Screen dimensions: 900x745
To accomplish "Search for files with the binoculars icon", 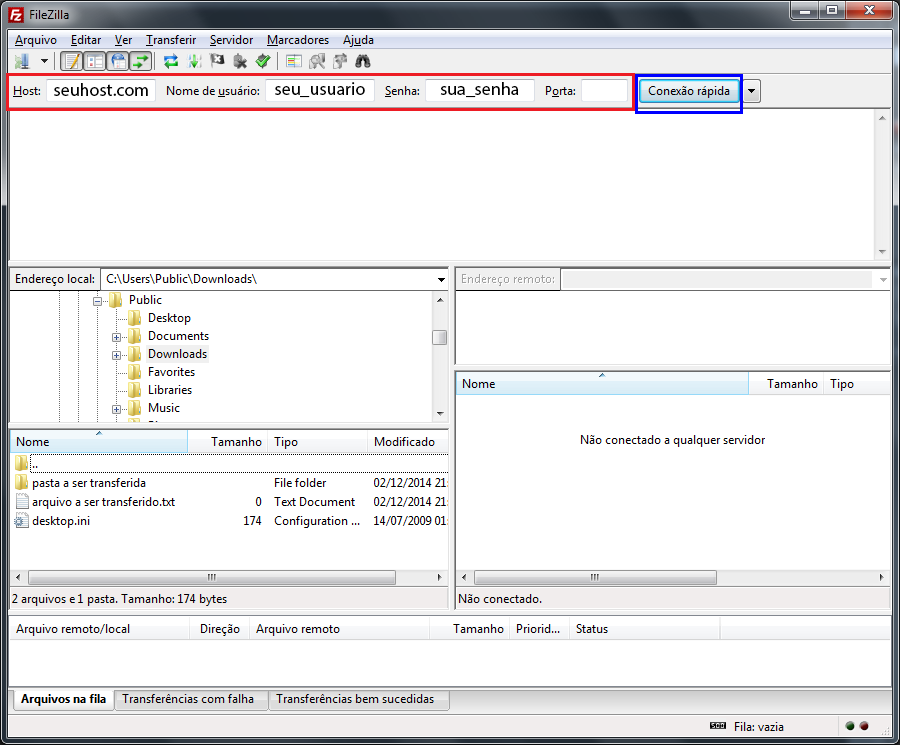I will point(363,61).
